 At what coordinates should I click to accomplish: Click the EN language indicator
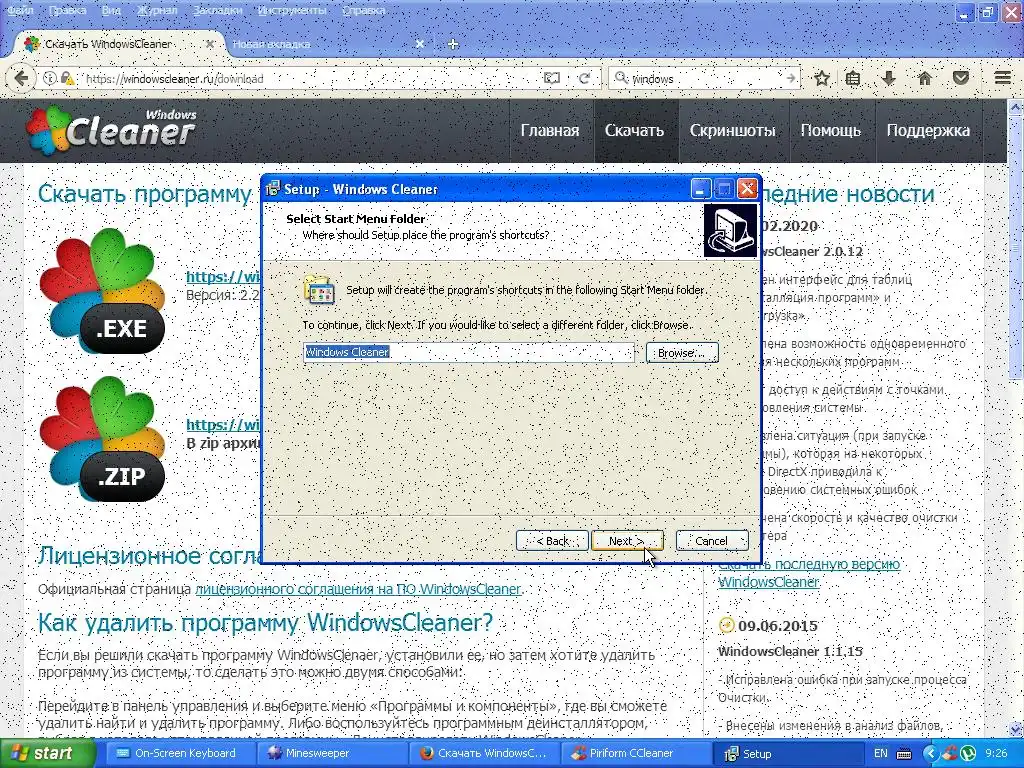point(880,754)
